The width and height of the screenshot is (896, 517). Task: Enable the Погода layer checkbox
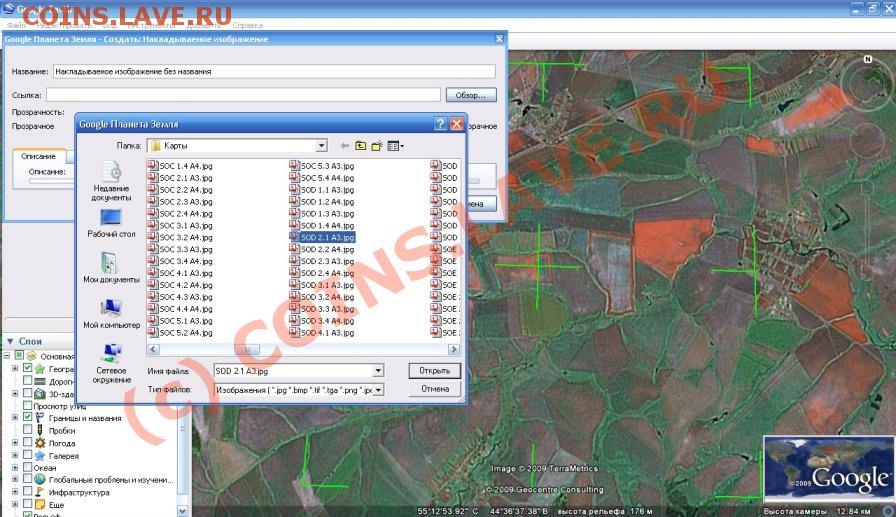[27, 442]
